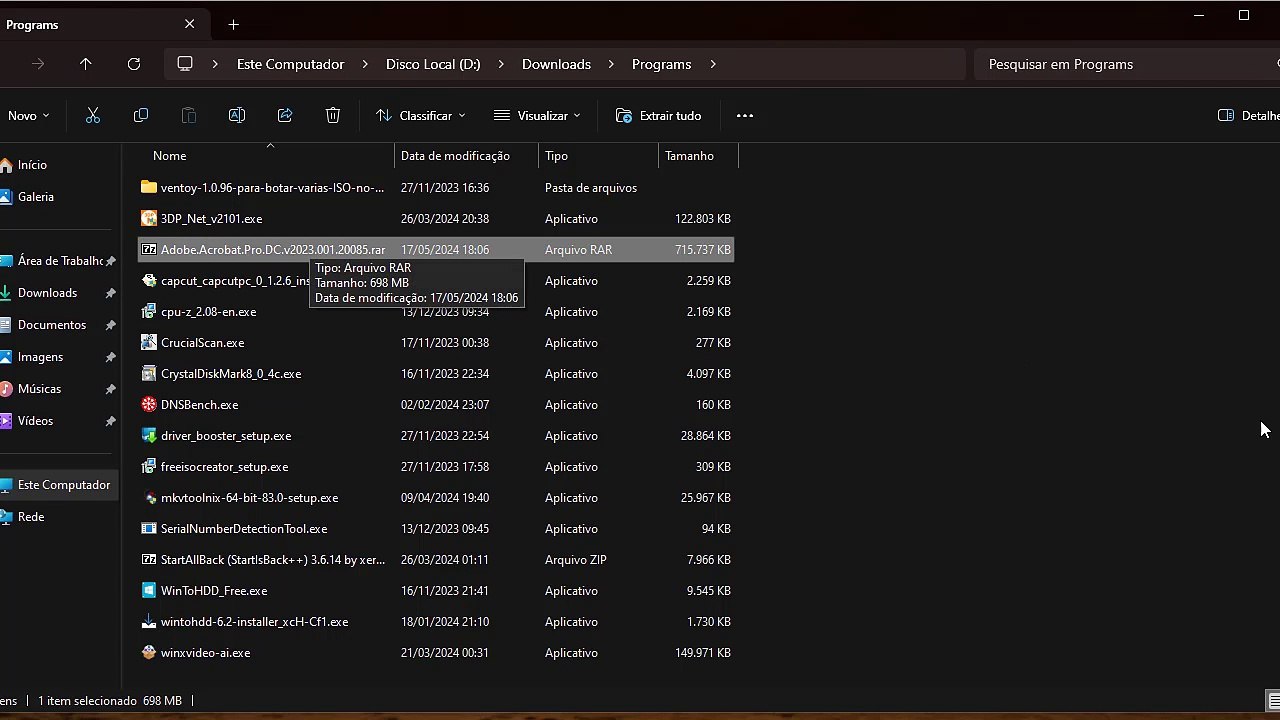This screenshot has height=720, width=1280.
Task: Click the Refresh icon
Action: click(134, 64)
